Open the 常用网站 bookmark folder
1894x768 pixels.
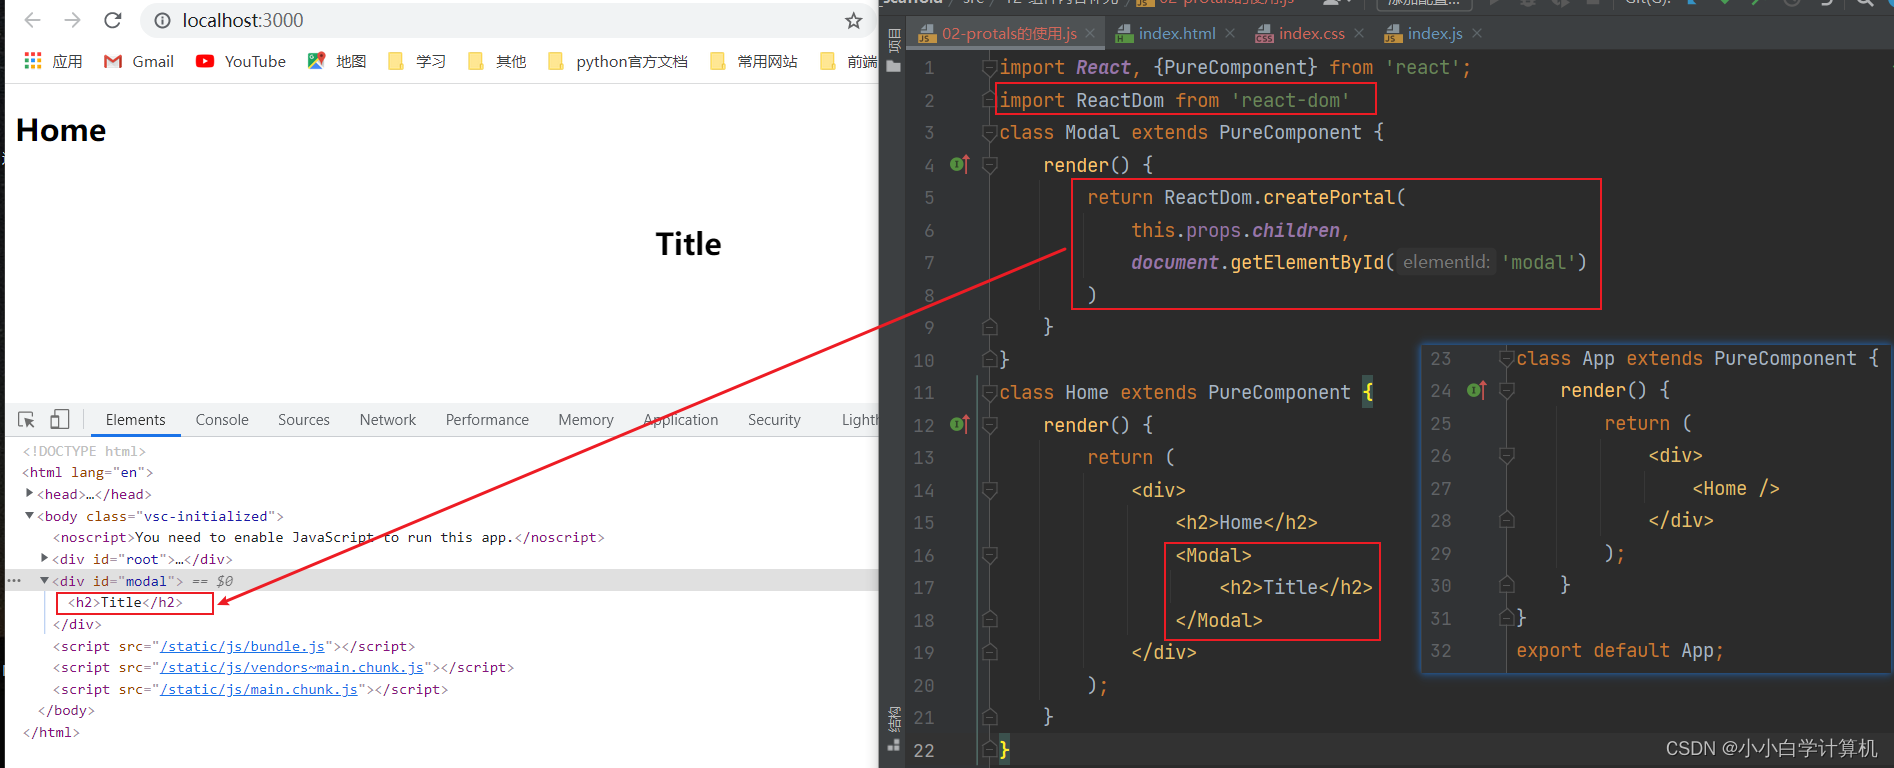click(754, 61)
